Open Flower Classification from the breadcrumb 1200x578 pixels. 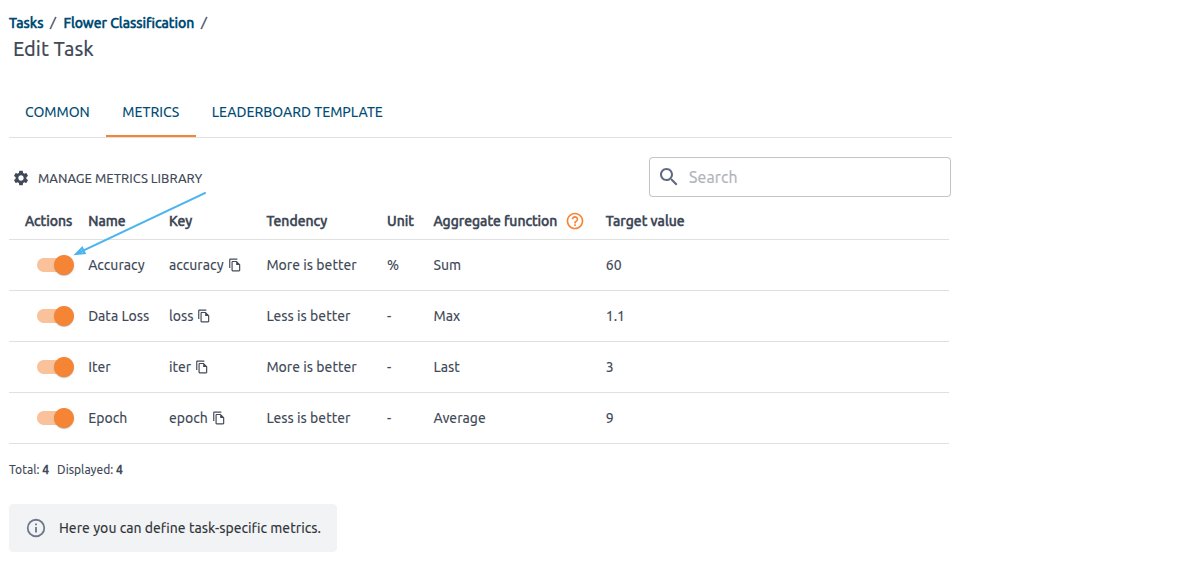[128, 22]
